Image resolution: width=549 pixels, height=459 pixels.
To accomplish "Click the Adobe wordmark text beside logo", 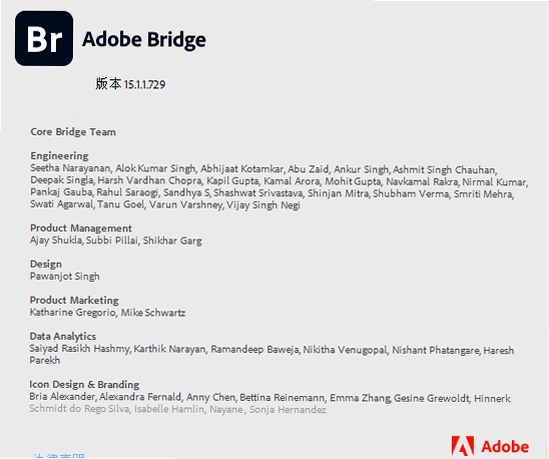I will 505,447.
